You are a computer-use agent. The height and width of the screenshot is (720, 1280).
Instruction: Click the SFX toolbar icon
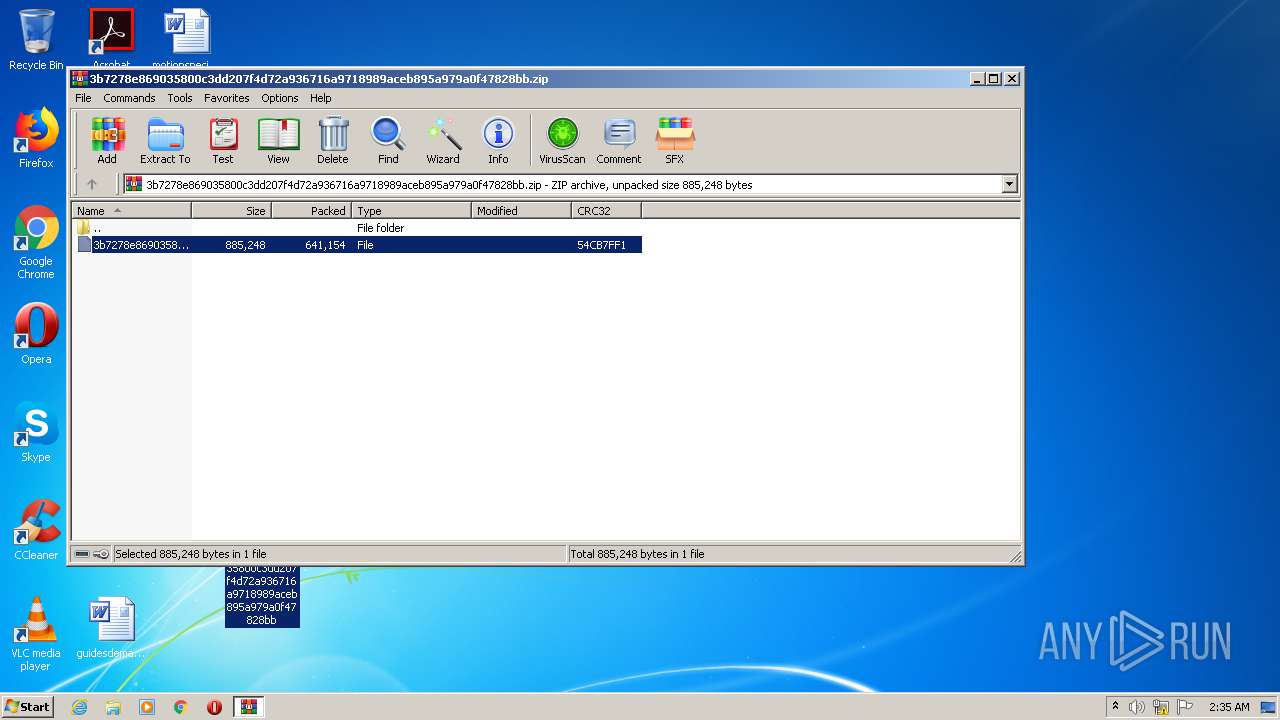[675, 140]
